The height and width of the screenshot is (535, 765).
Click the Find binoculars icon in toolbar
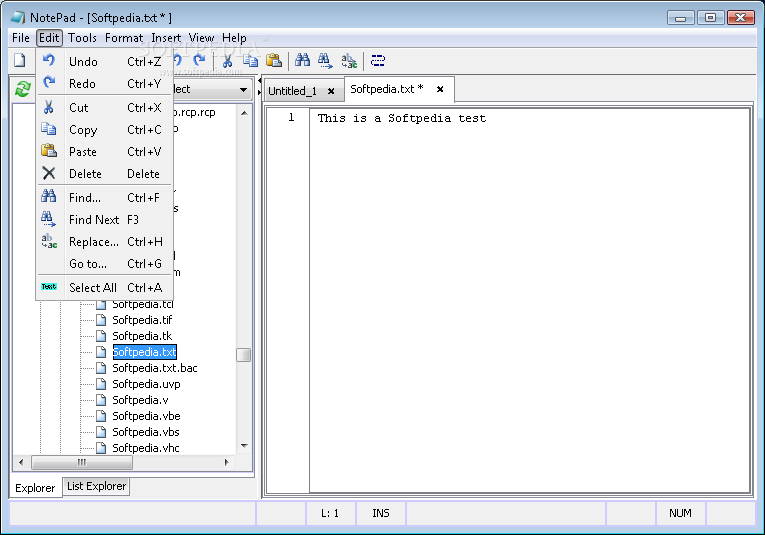302,60
